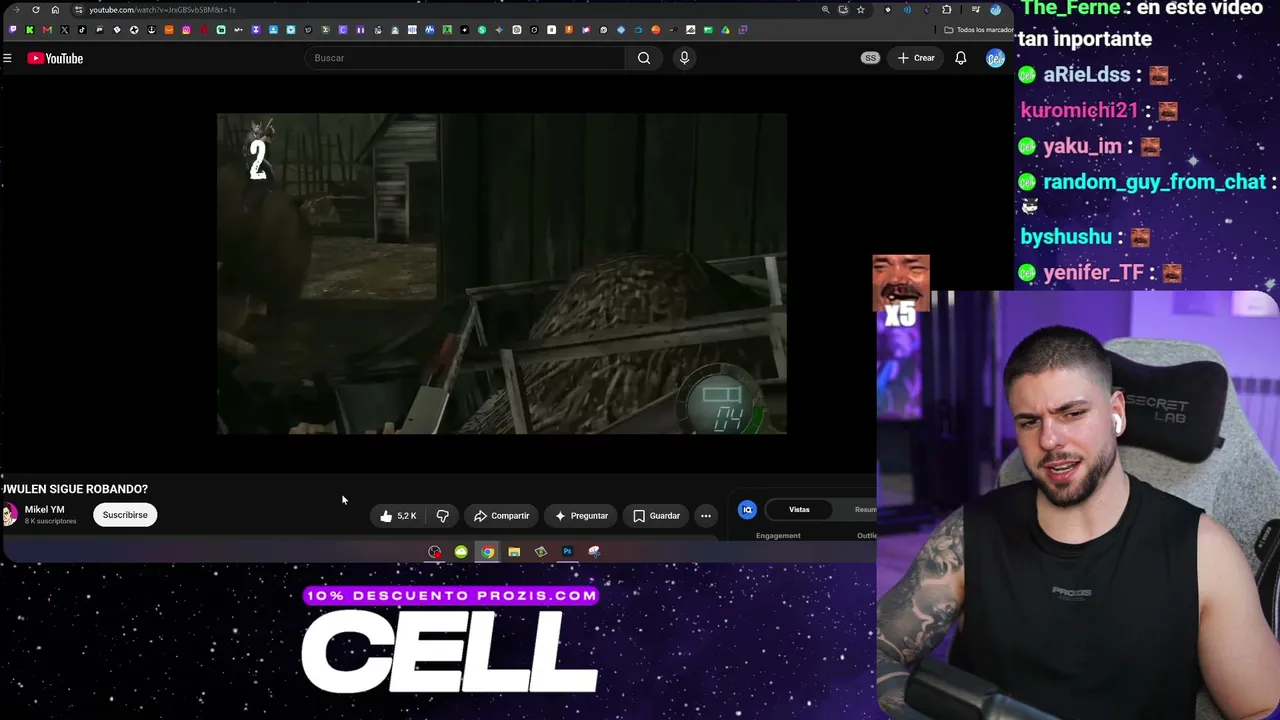Dislike the video
The image size is (1280, 720).
click(442, 516)
